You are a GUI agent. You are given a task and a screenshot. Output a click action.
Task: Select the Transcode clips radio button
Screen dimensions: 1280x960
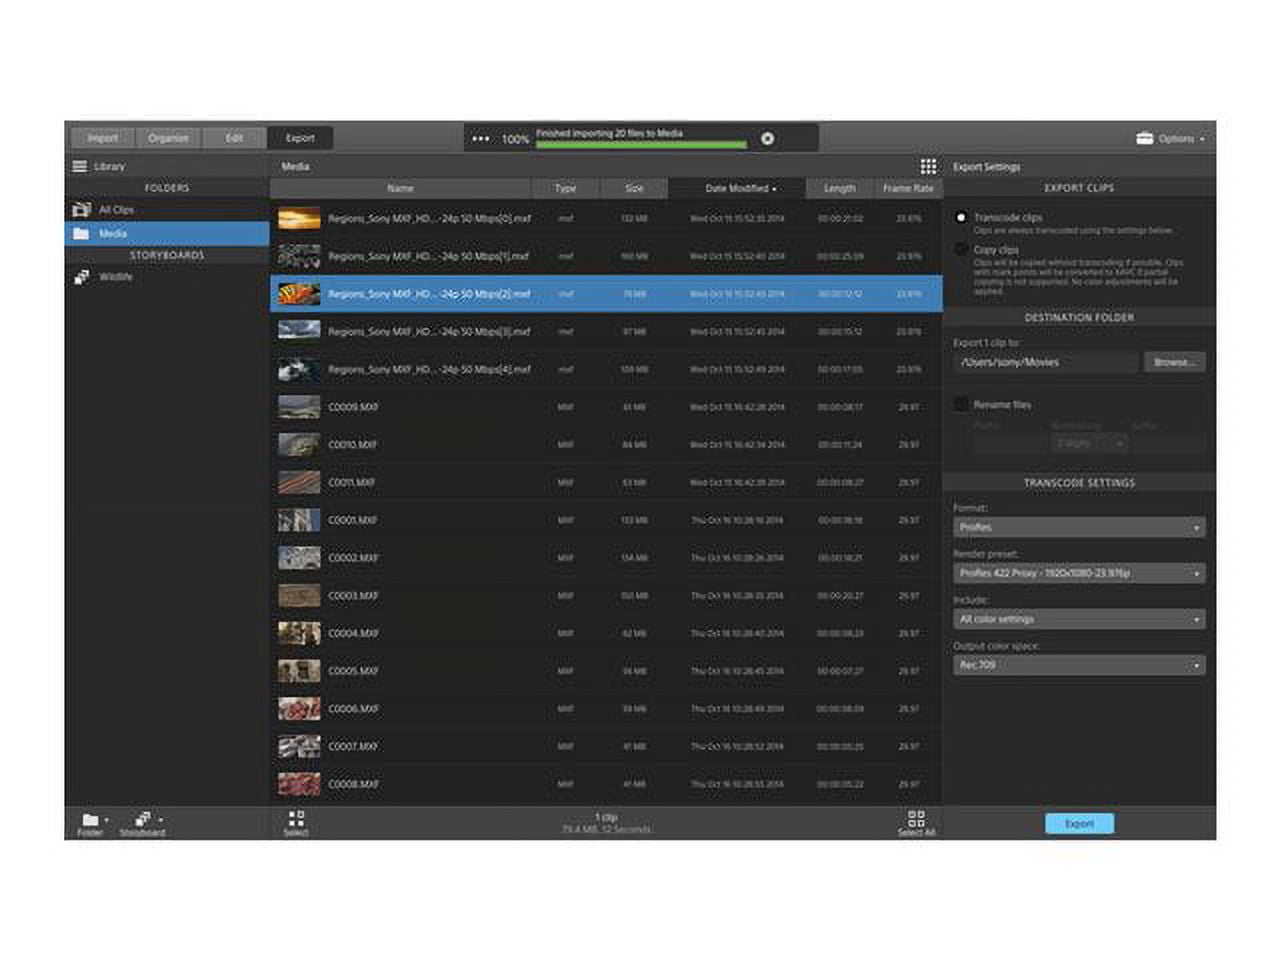tap(961, 217)
